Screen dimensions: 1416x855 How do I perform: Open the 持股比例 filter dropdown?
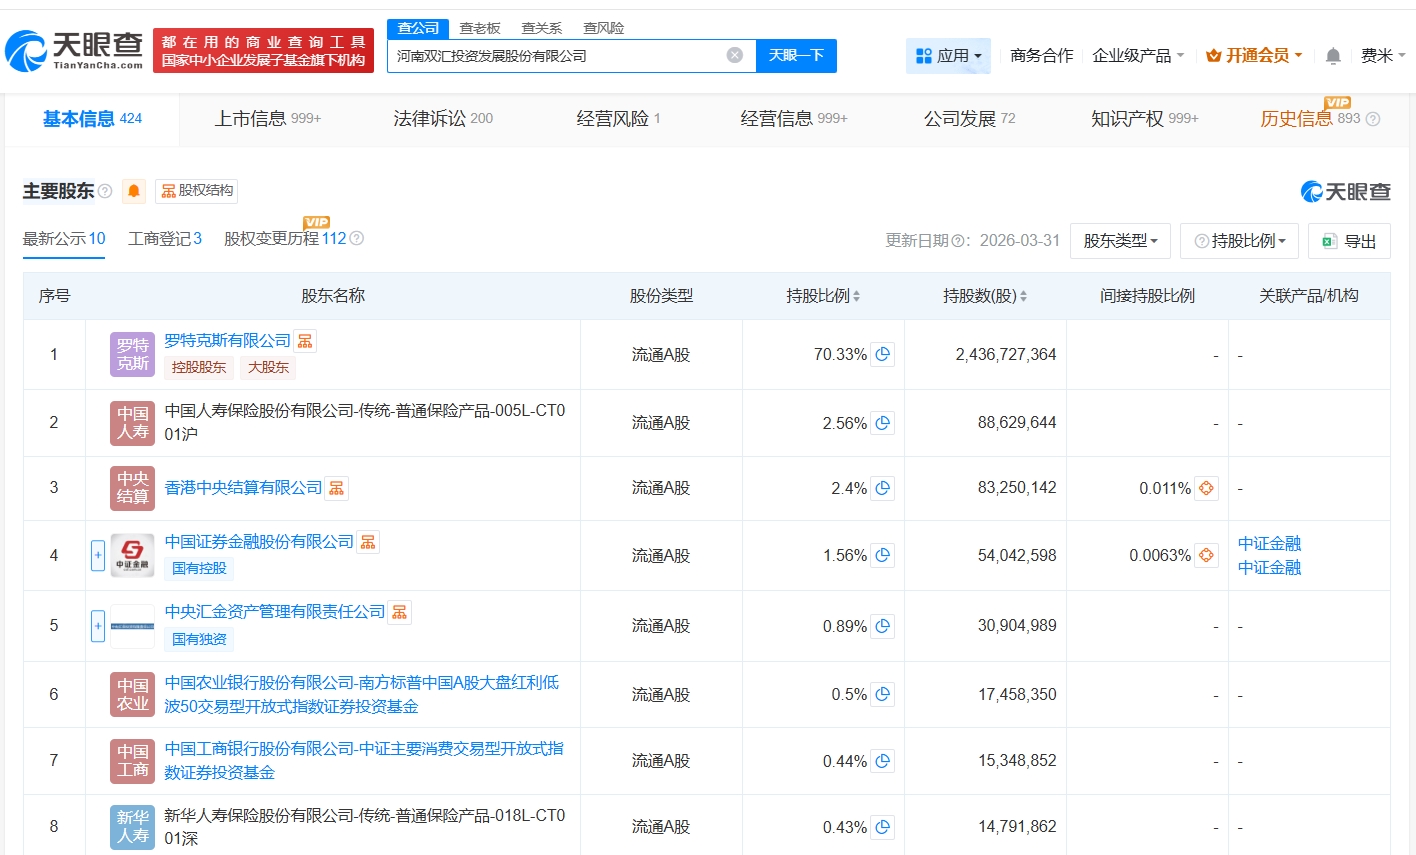[x=1240, y=241]
